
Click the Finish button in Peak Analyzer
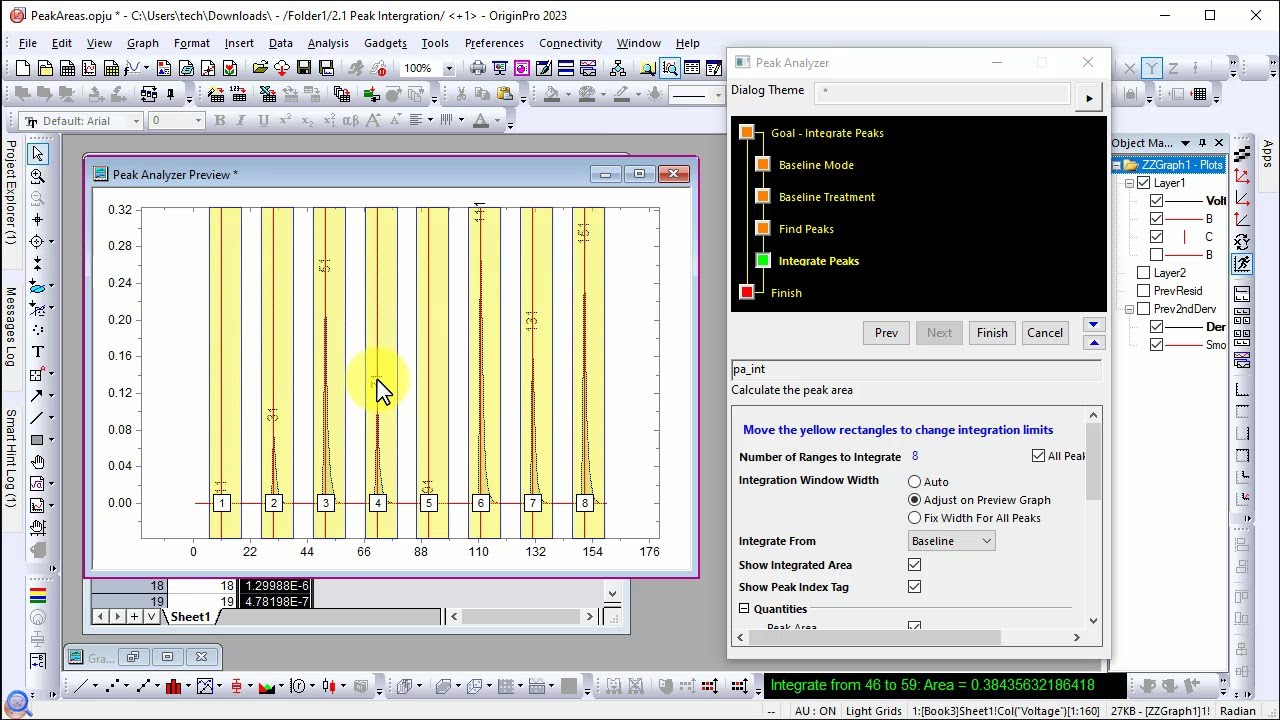tap(992, 333)
